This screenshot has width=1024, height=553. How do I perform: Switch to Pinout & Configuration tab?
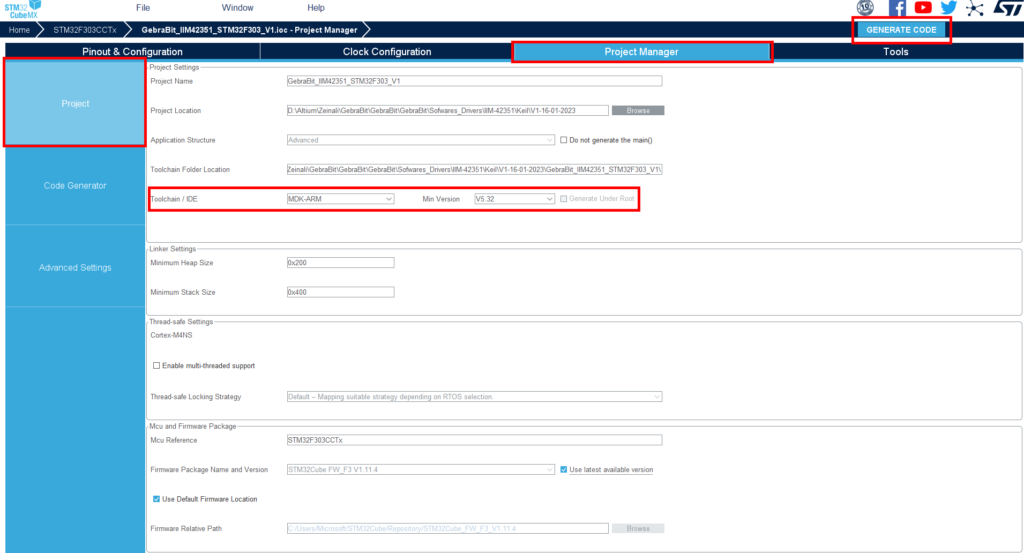point(132,52)
